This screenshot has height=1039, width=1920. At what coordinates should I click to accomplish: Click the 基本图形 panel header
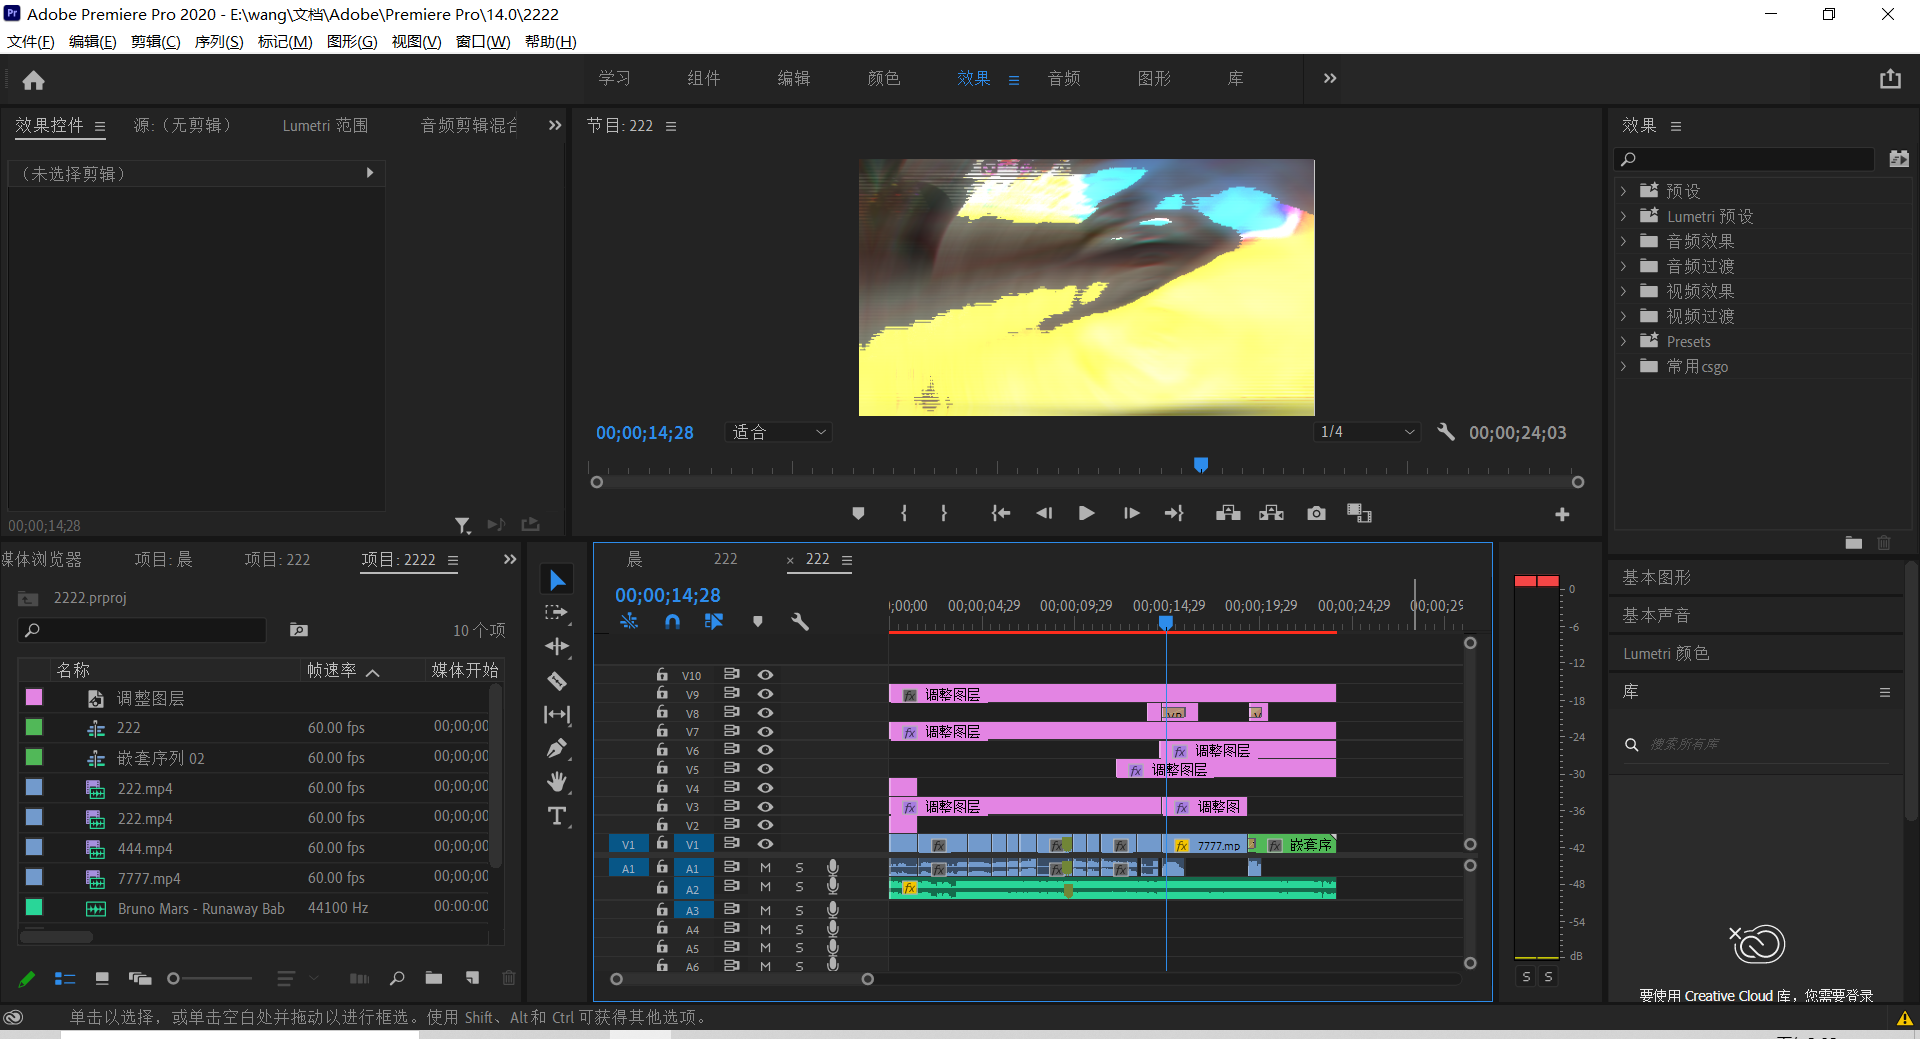[1656, 577]
